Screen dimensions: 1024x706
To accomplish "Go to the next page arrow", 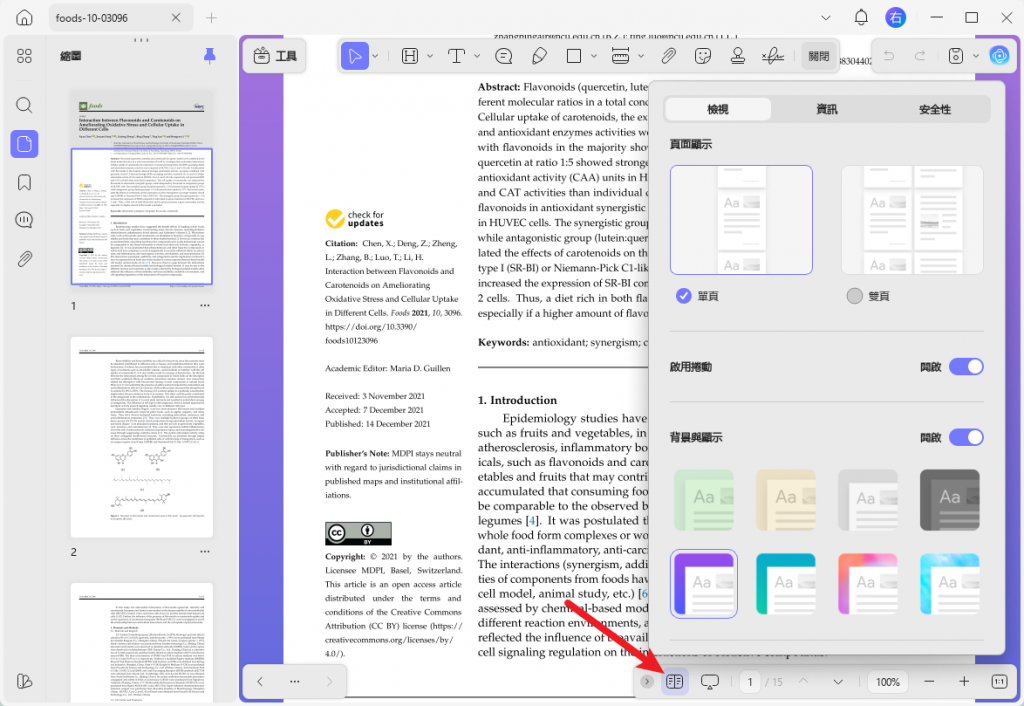I will coord(838,682).
